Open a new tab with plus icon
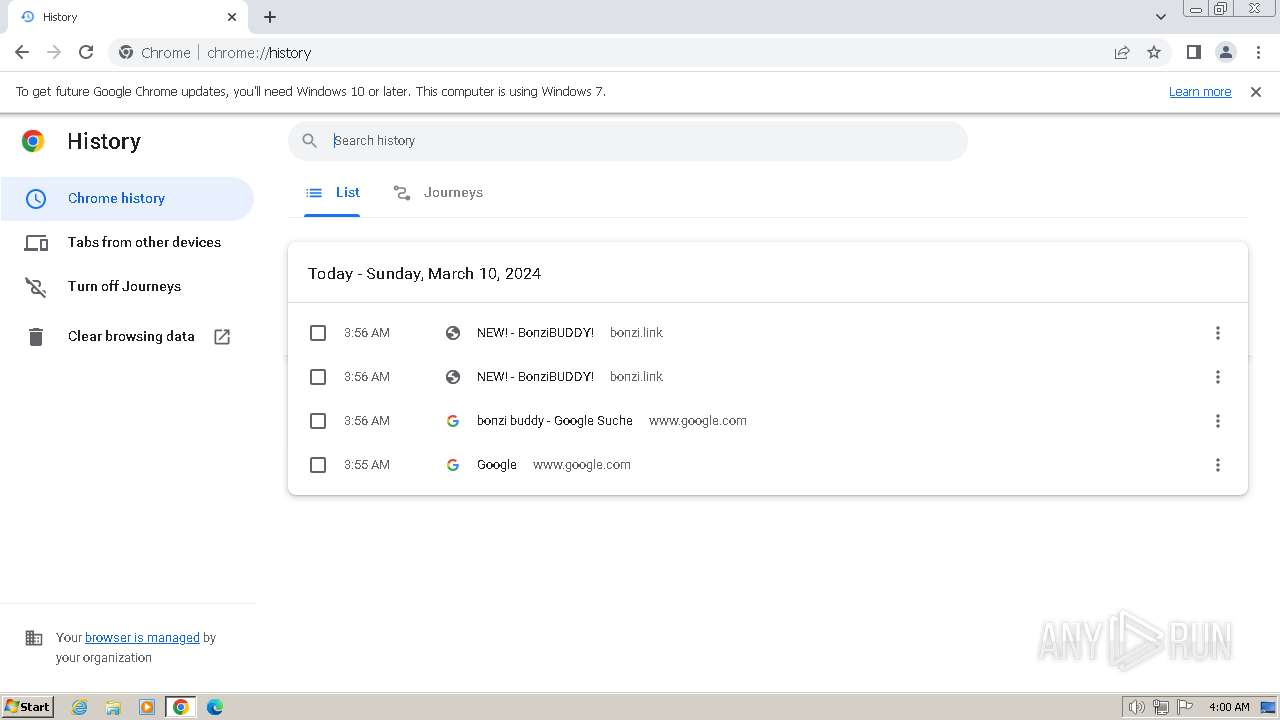Viewport: 1280px width, 720px height. pos(270,17)
